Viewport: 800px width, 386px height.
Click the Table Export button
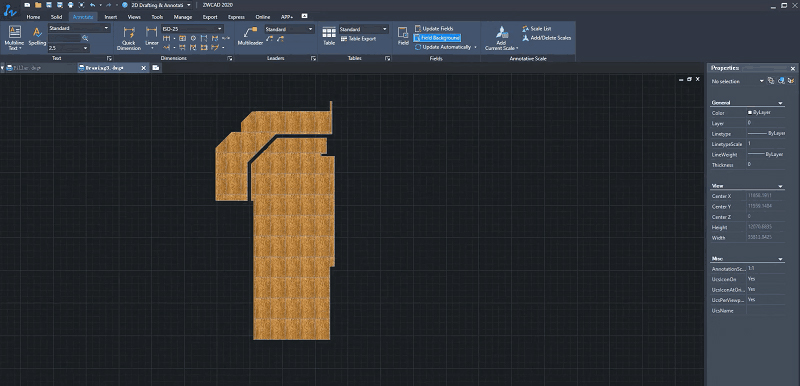[x=358, y=39]
